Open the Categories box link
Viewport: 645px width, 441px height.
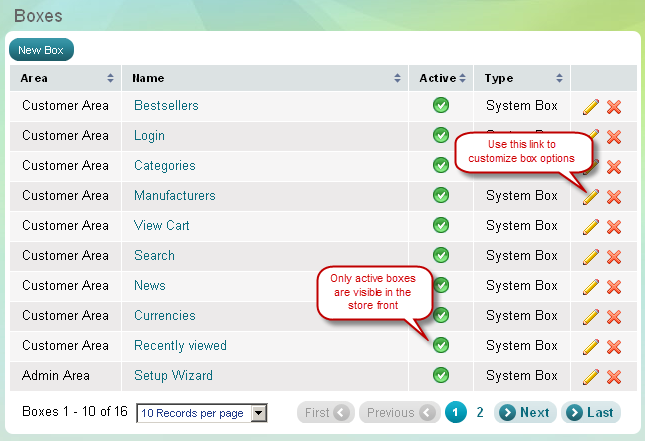pyautogui.click(x=165, y=165)
